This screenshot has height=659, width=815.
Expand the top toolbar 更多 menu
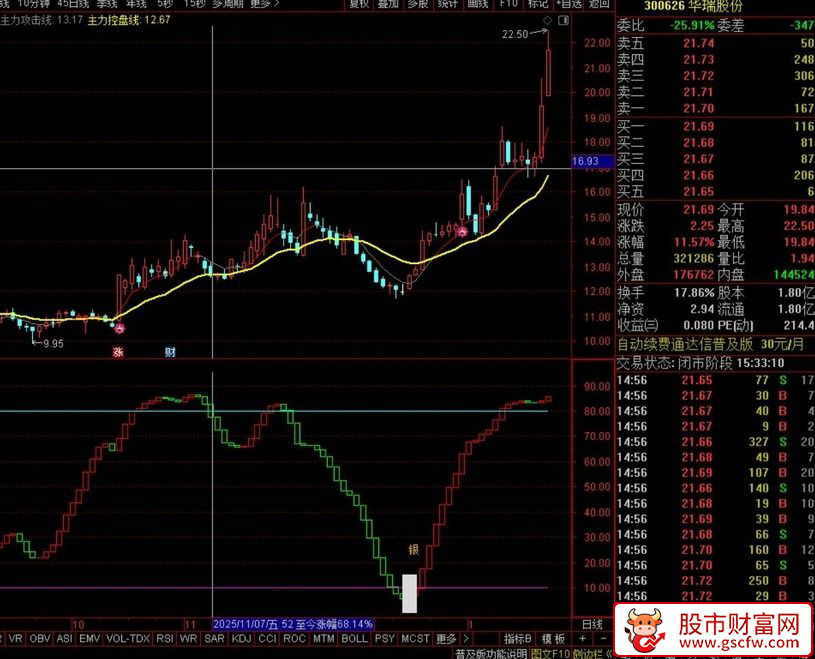pos(262,4)
